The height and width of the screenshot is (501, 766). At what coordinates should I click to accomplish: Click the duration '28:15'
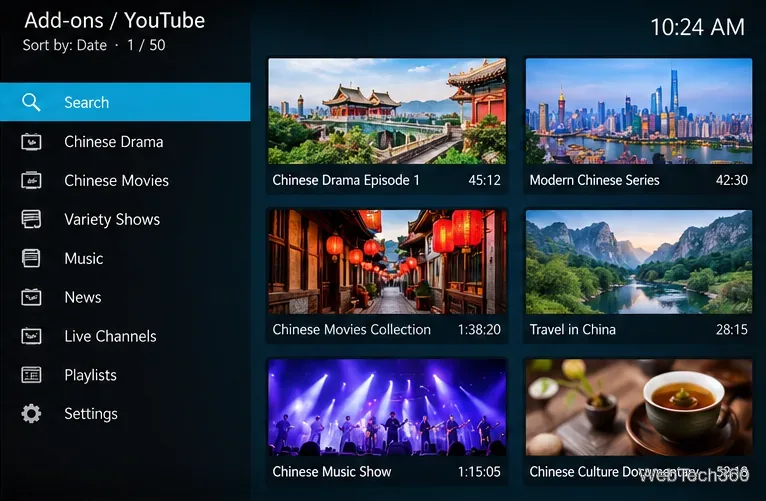click(732, 330)
